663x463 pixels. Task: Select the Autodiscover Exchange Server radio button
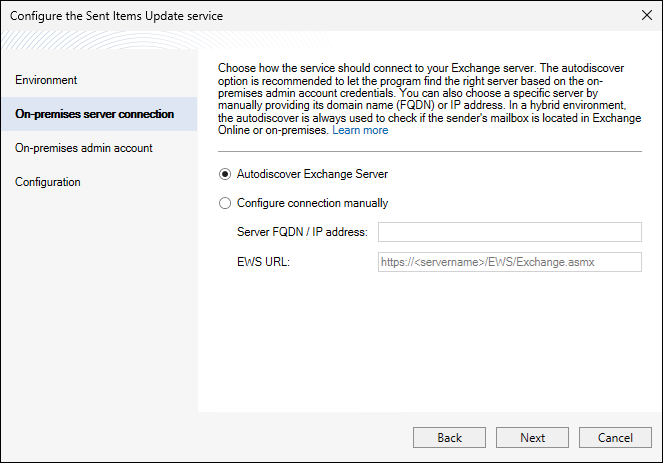coord(224,174)
